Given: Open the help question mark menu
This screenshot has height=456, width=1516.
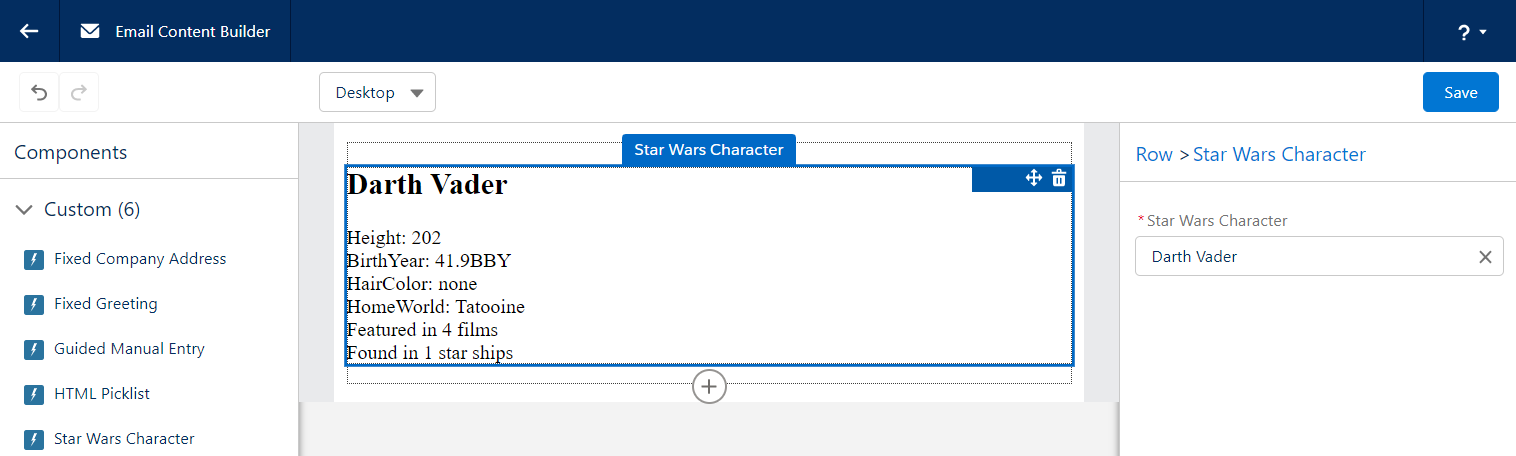Looking at the screenshot, I should (1471, 32).
